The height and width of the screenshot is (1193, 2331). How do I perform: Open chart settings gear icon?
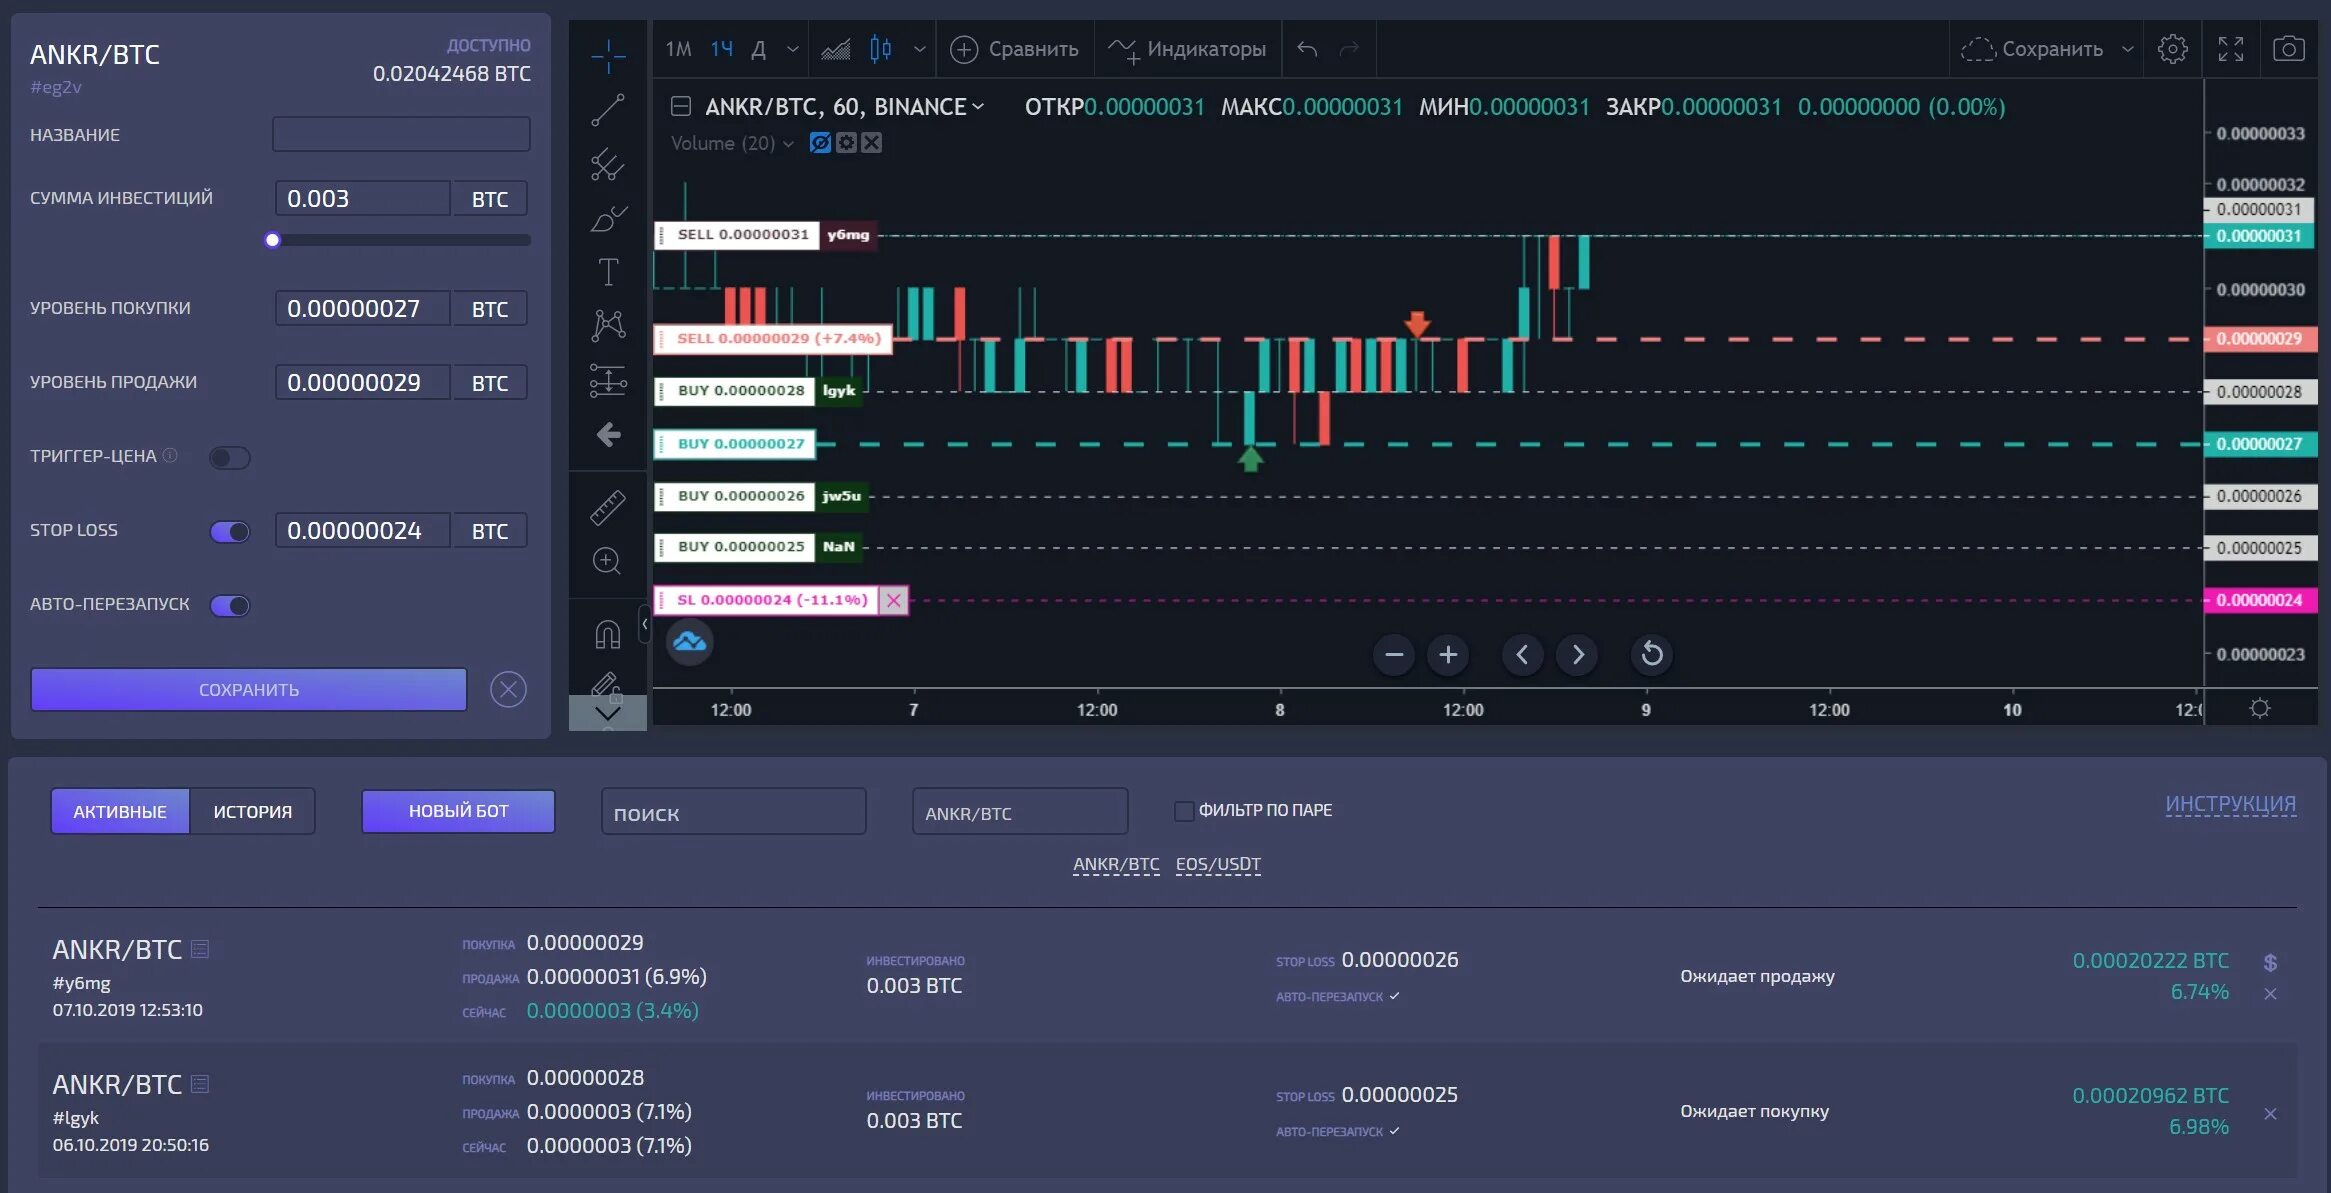click(2172, 49)
